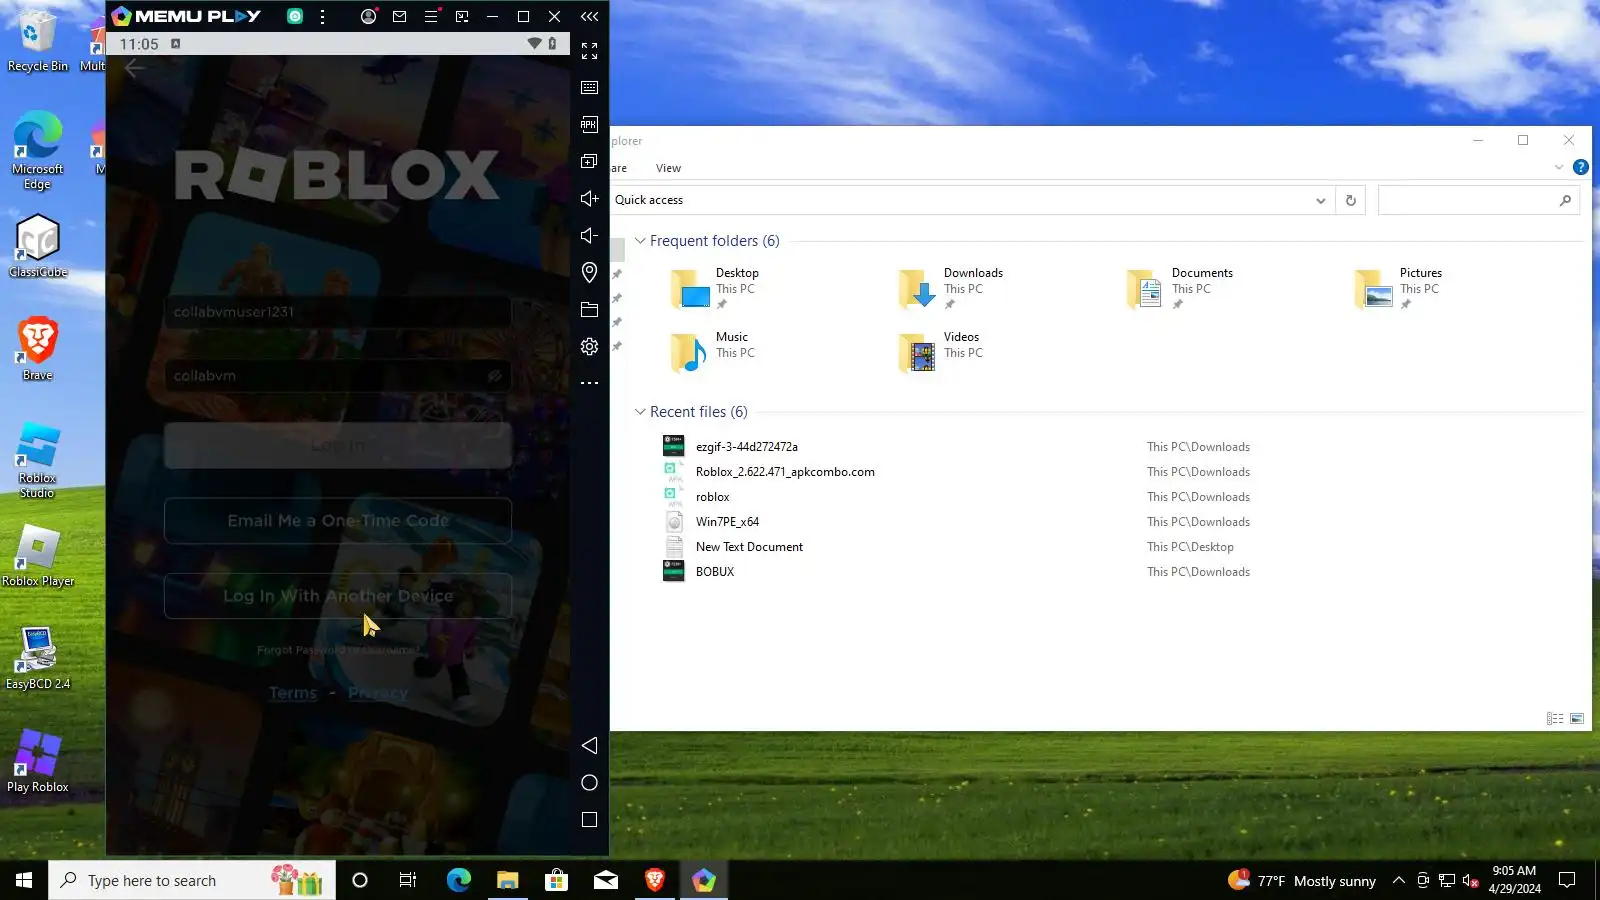Open MEmu account profile icon
Image resolution: width=1600 pixels, height=900 pixels.
coord(368,16)
